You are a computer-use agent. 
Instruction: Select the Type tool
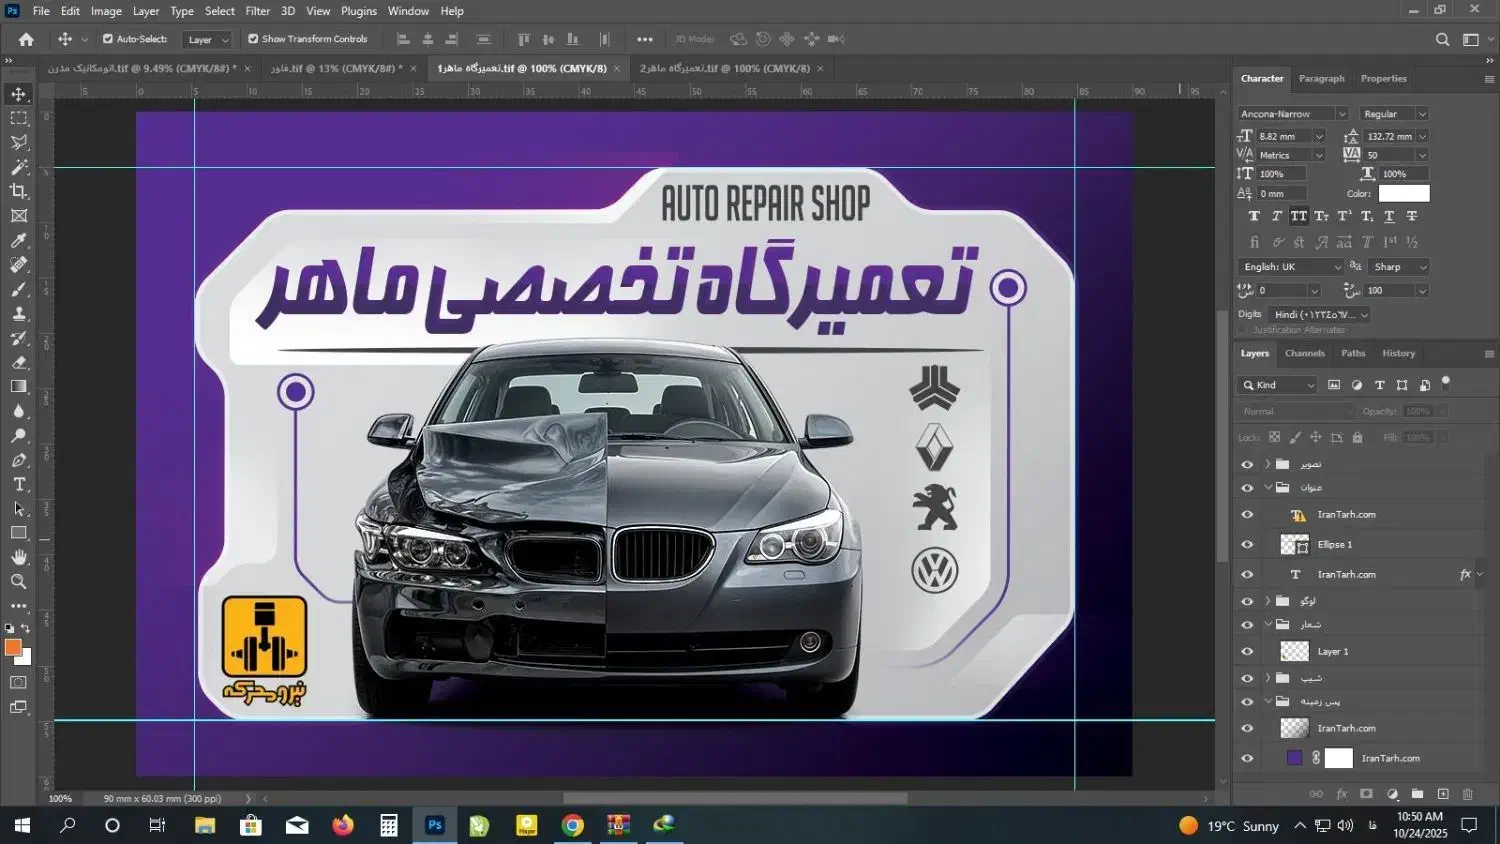click(18, 484)
